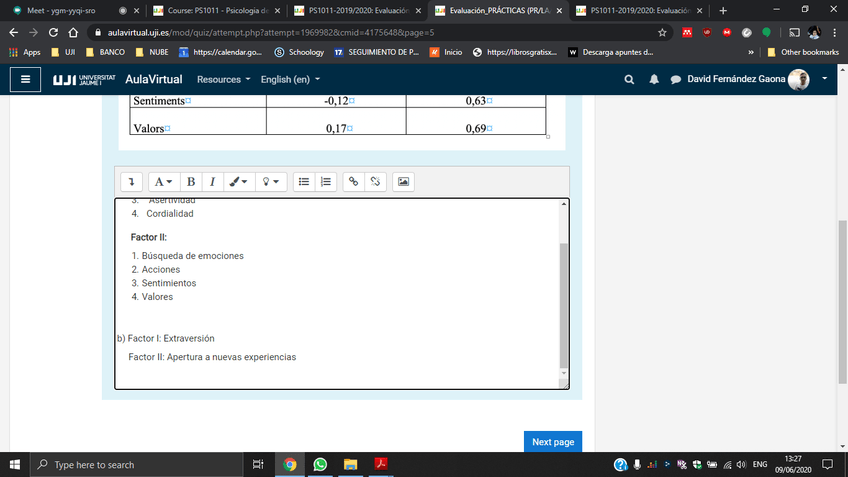This screenshot has width=848, height=477.
Task: Open Adobe Acrobat from the taskbar
Action: pos(381,465)
